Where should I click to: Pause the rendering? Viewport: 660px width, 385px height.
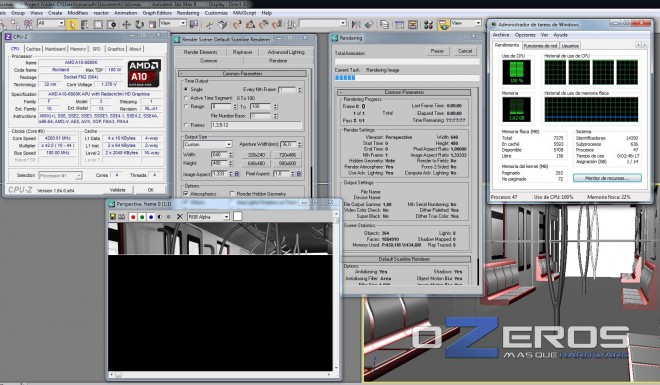437,51
